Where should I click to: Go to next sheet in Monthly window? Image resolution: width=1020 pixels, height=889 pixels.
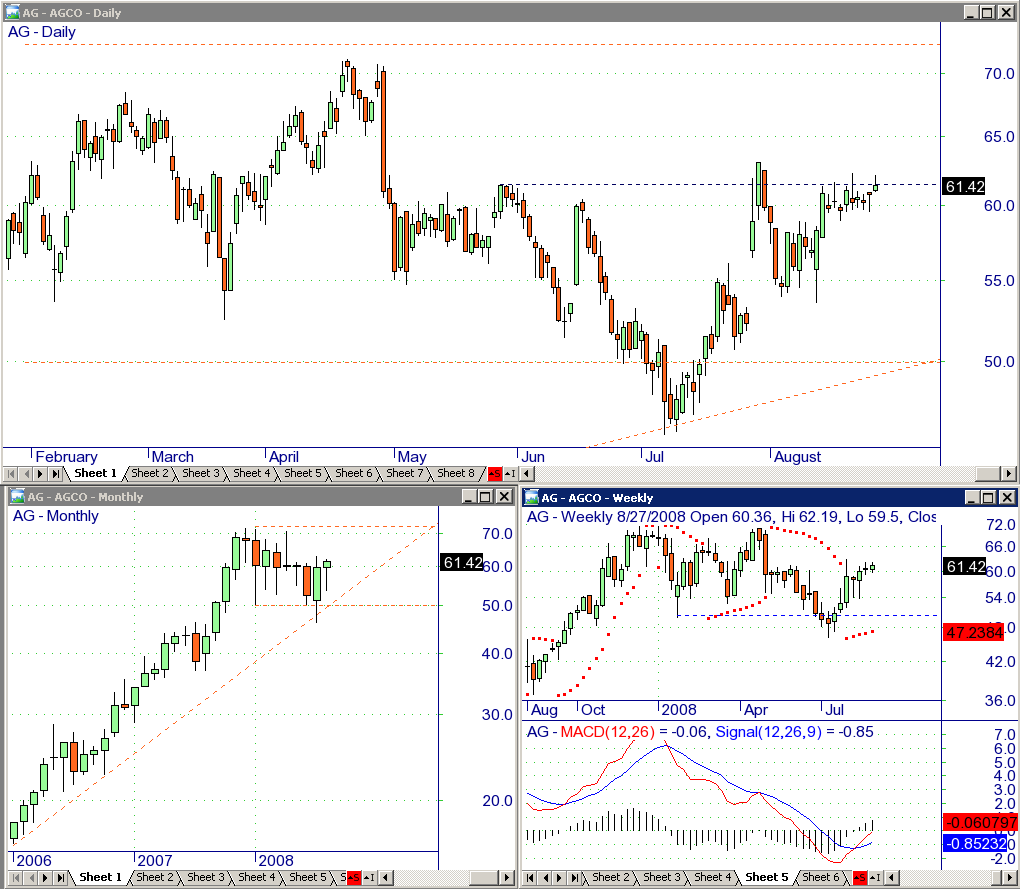[46, 878]
